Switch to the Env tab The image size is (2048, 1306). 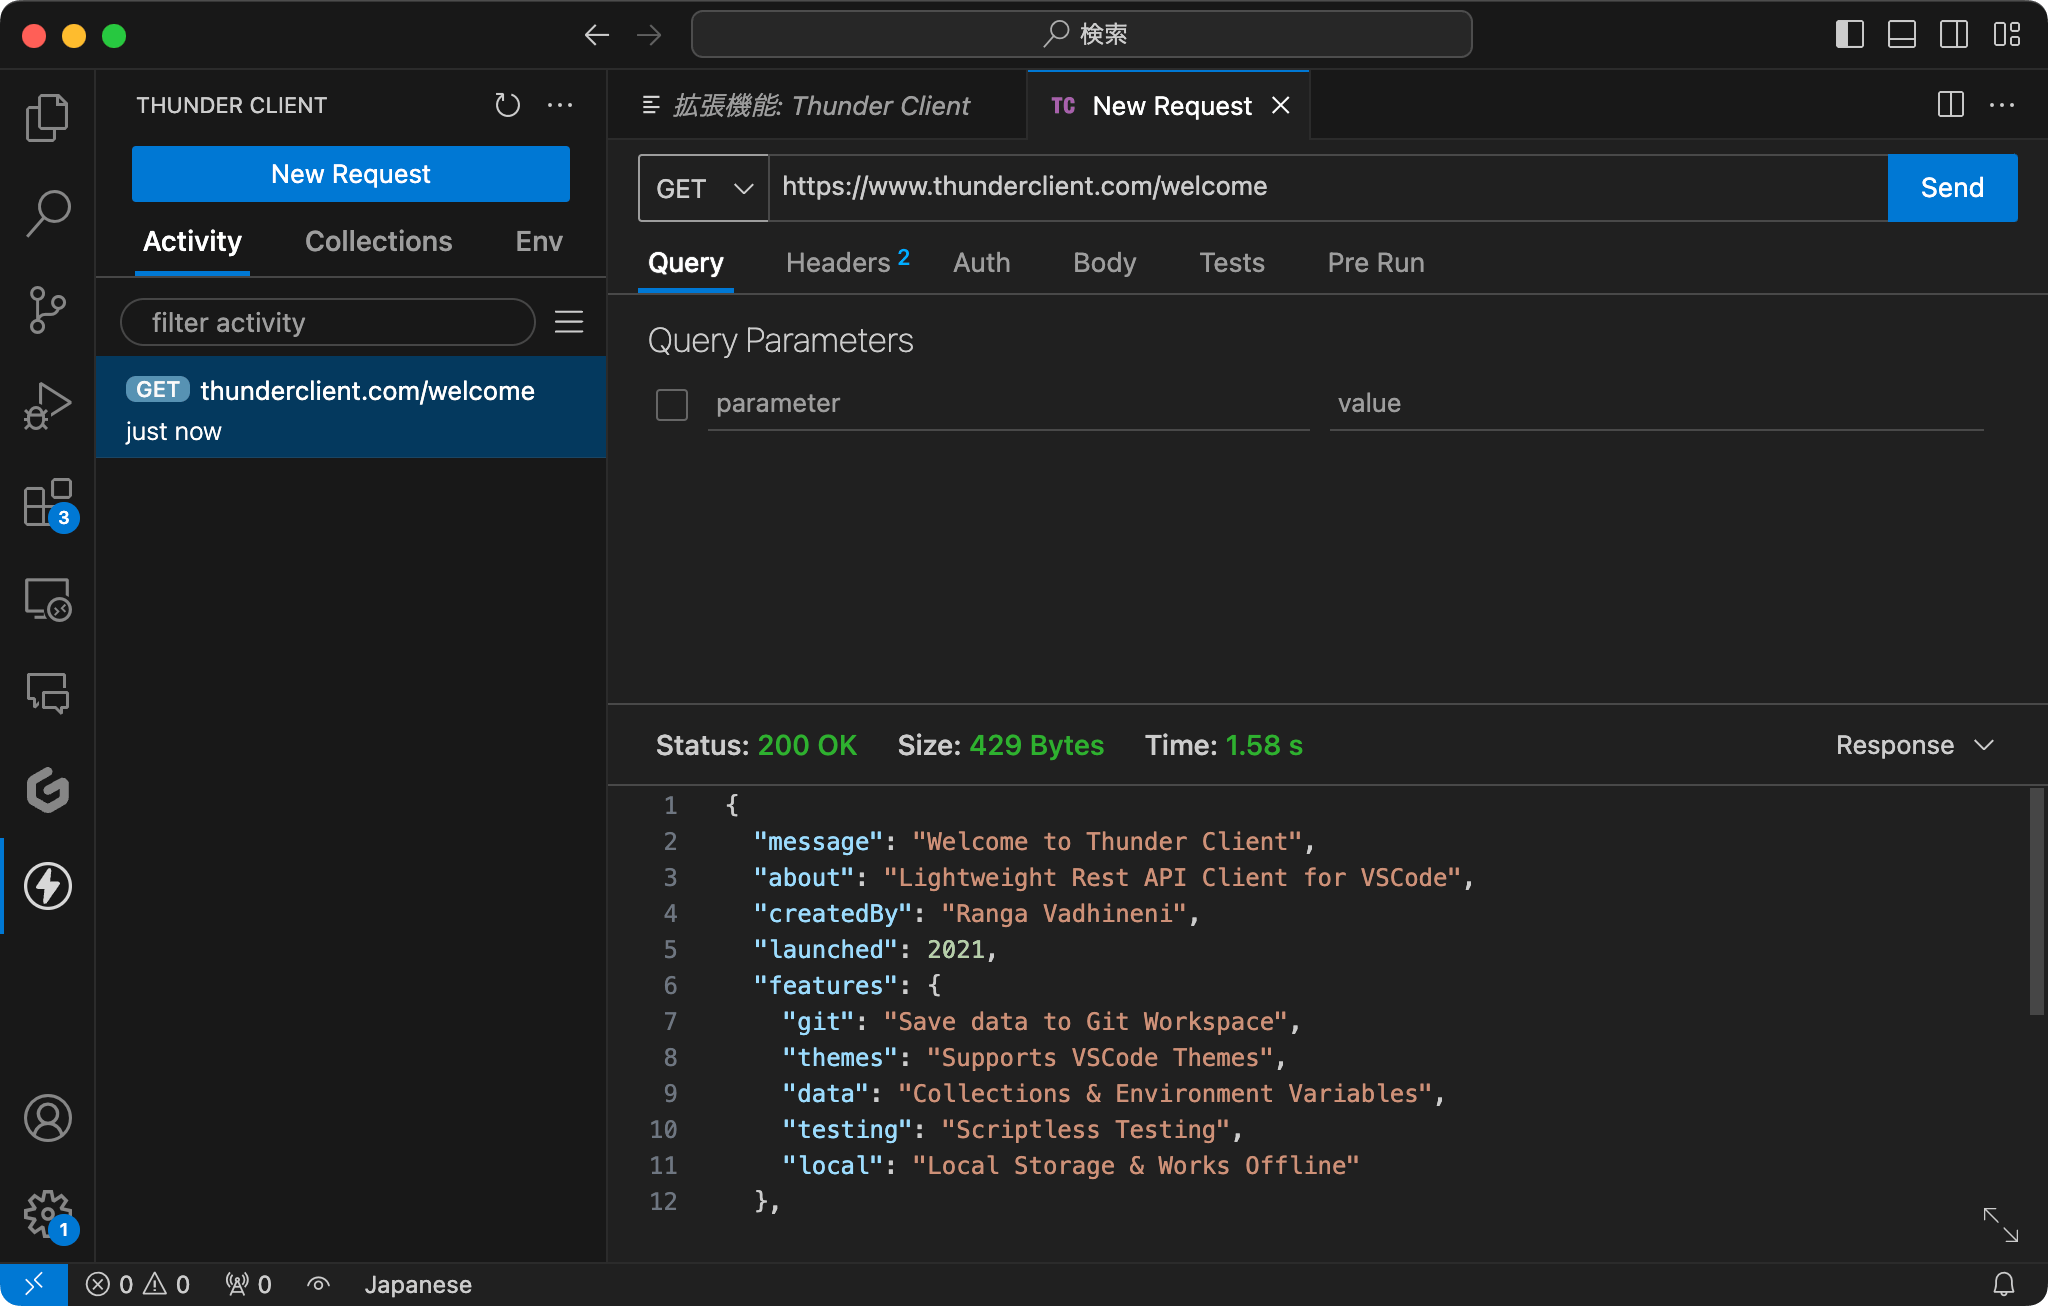point(539,241)
